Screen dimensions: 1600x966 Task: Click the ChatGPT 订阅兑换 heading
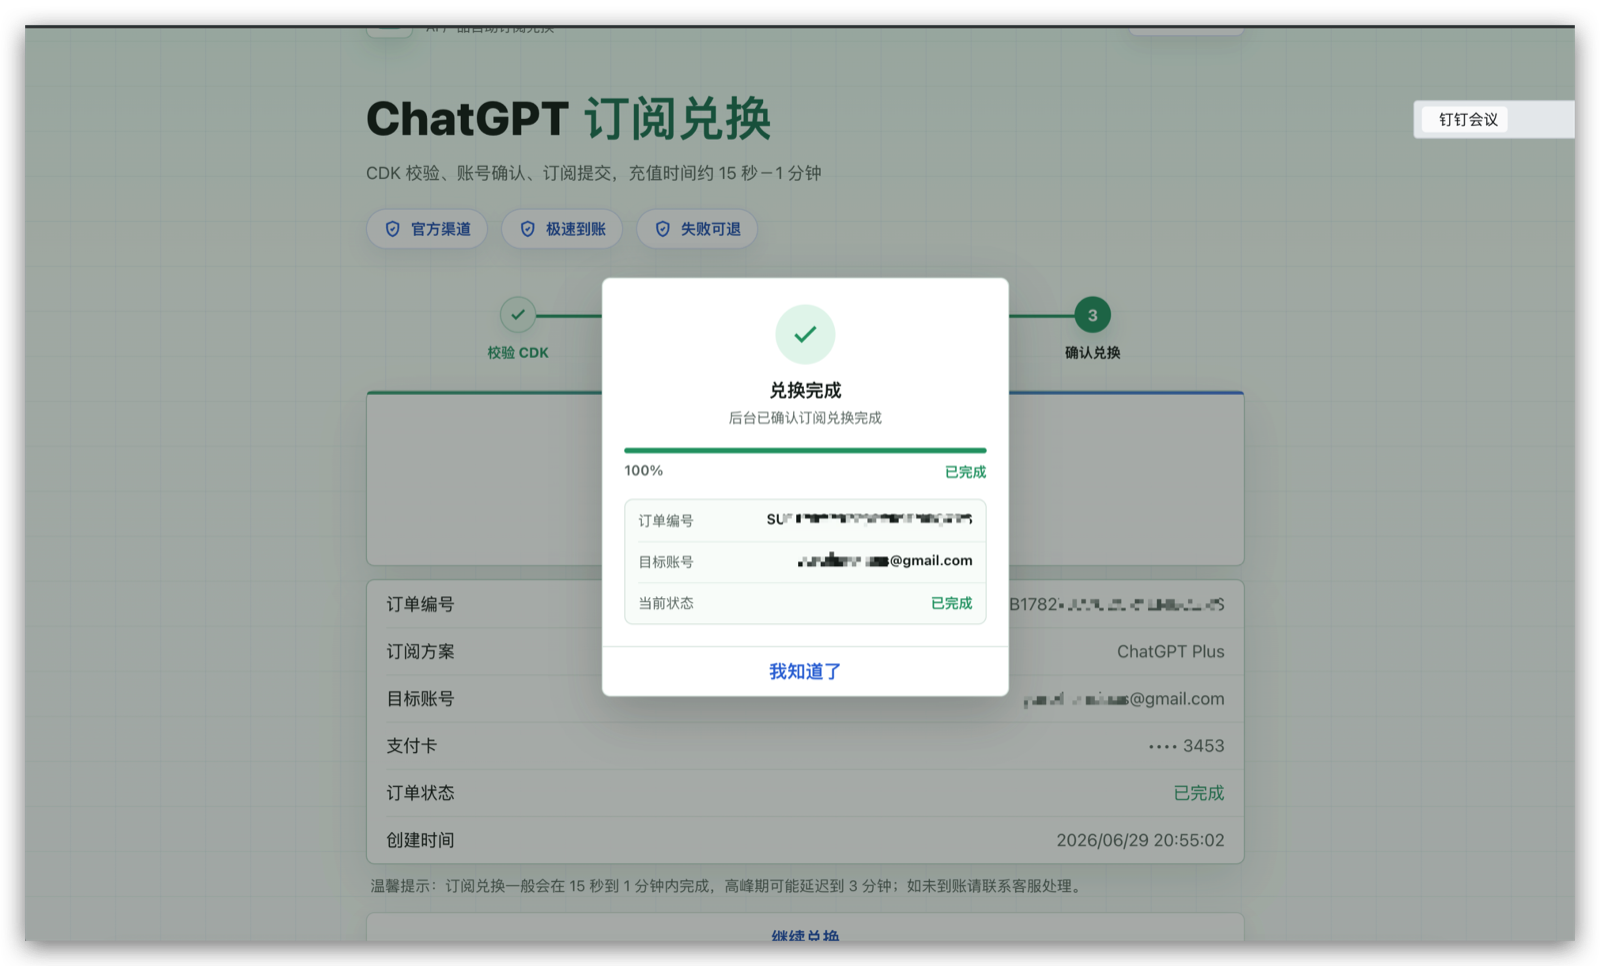[568, 119]
